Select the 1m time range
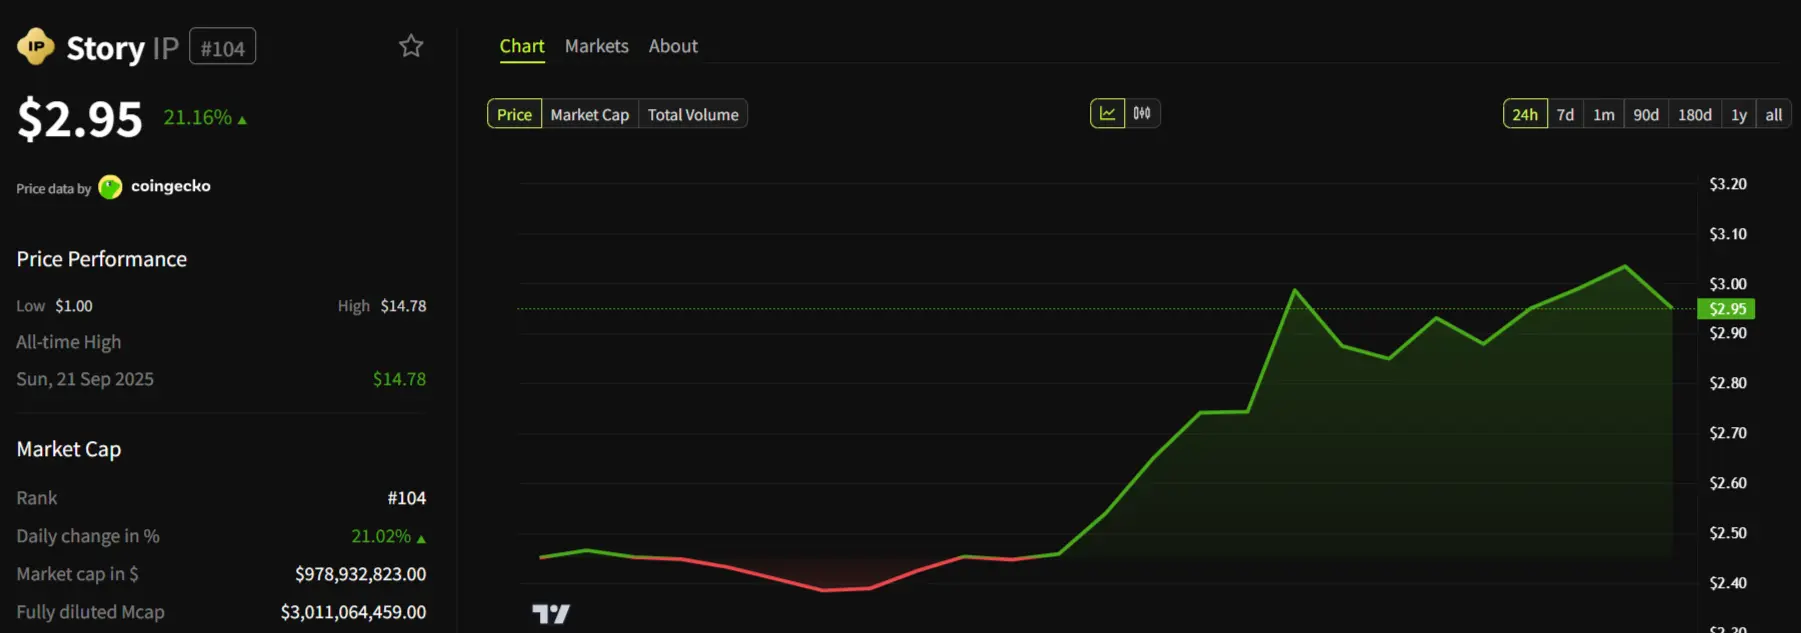 pos(1604,114)
